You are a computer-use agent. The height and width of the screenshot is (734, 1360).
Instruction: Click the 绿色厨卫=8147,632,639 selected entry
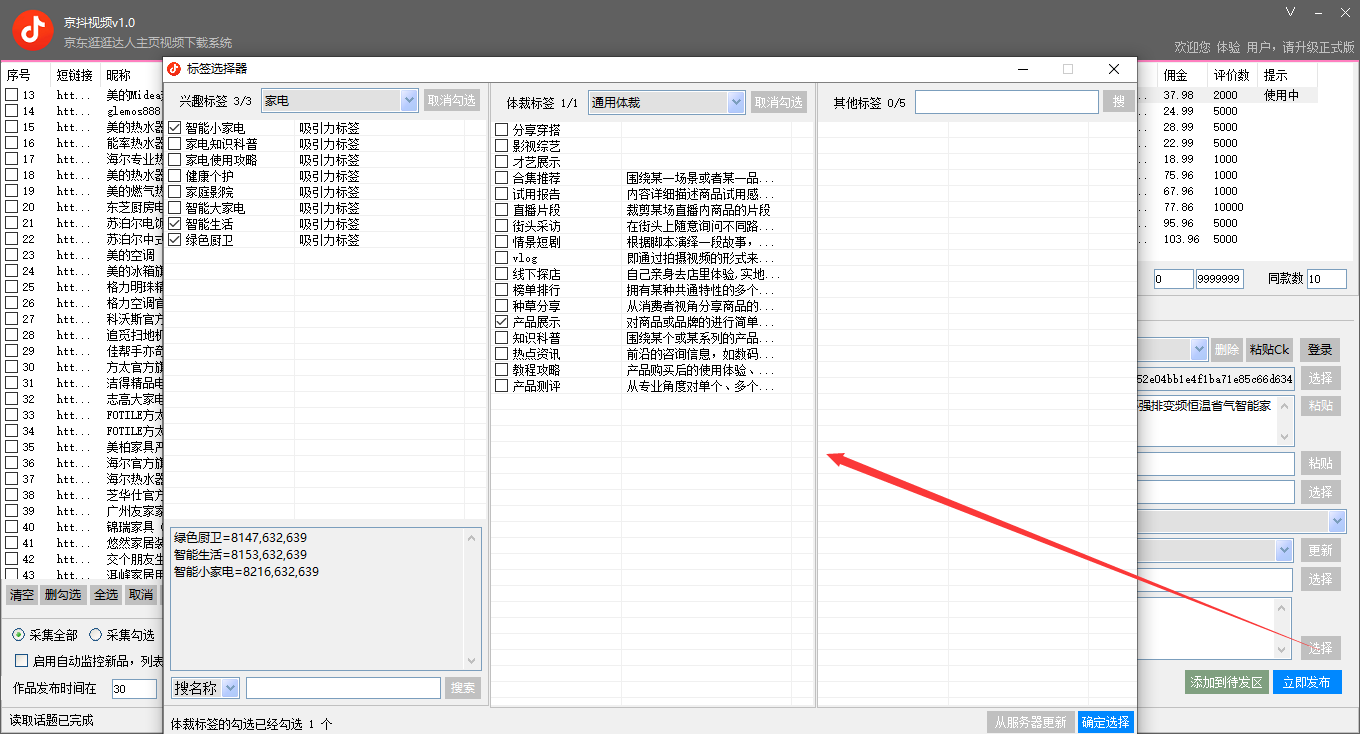pyautogui.click(x=241, y=538)
